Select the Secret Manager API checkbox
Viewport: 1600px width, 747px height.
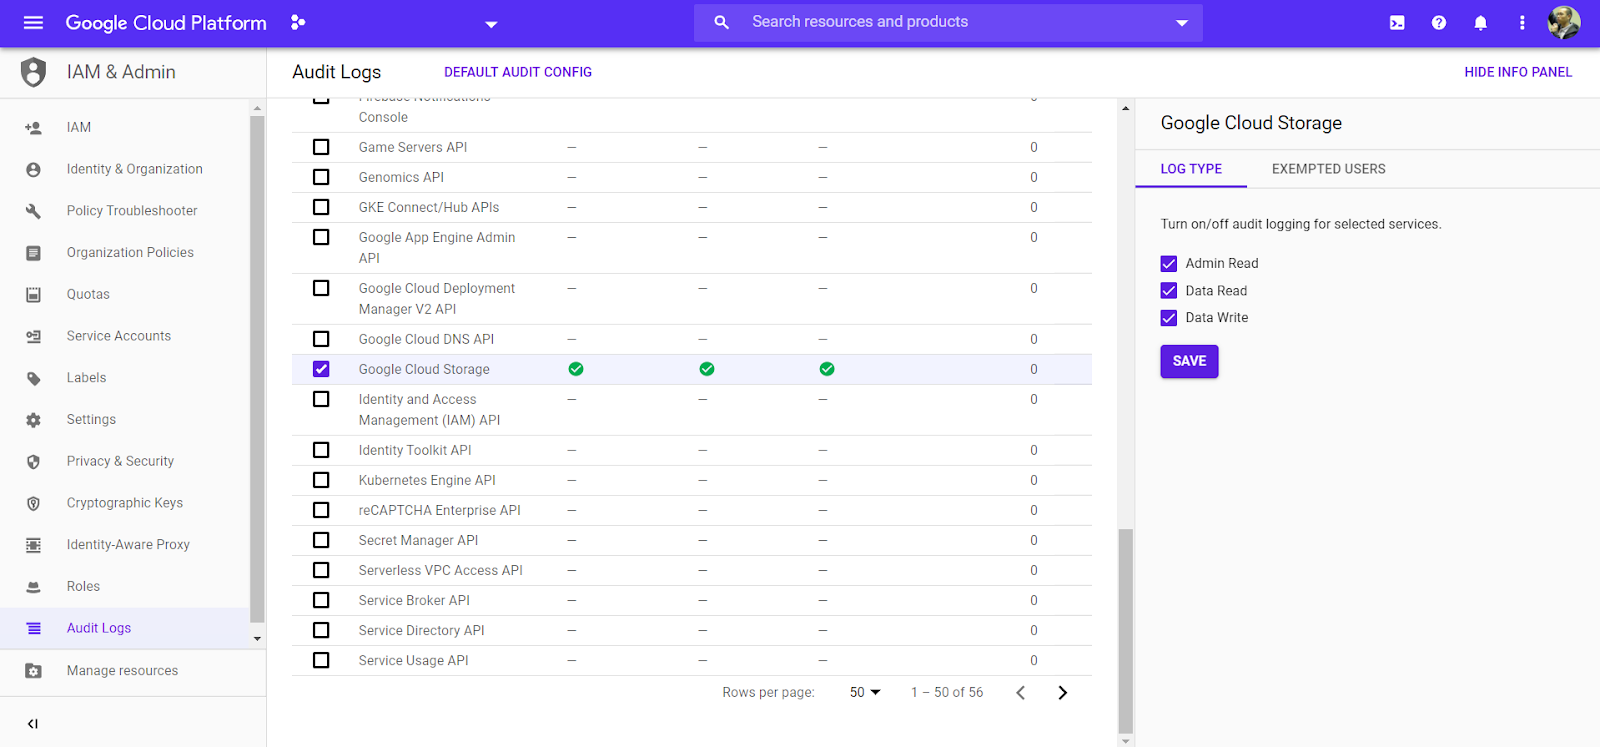(321, 540)
